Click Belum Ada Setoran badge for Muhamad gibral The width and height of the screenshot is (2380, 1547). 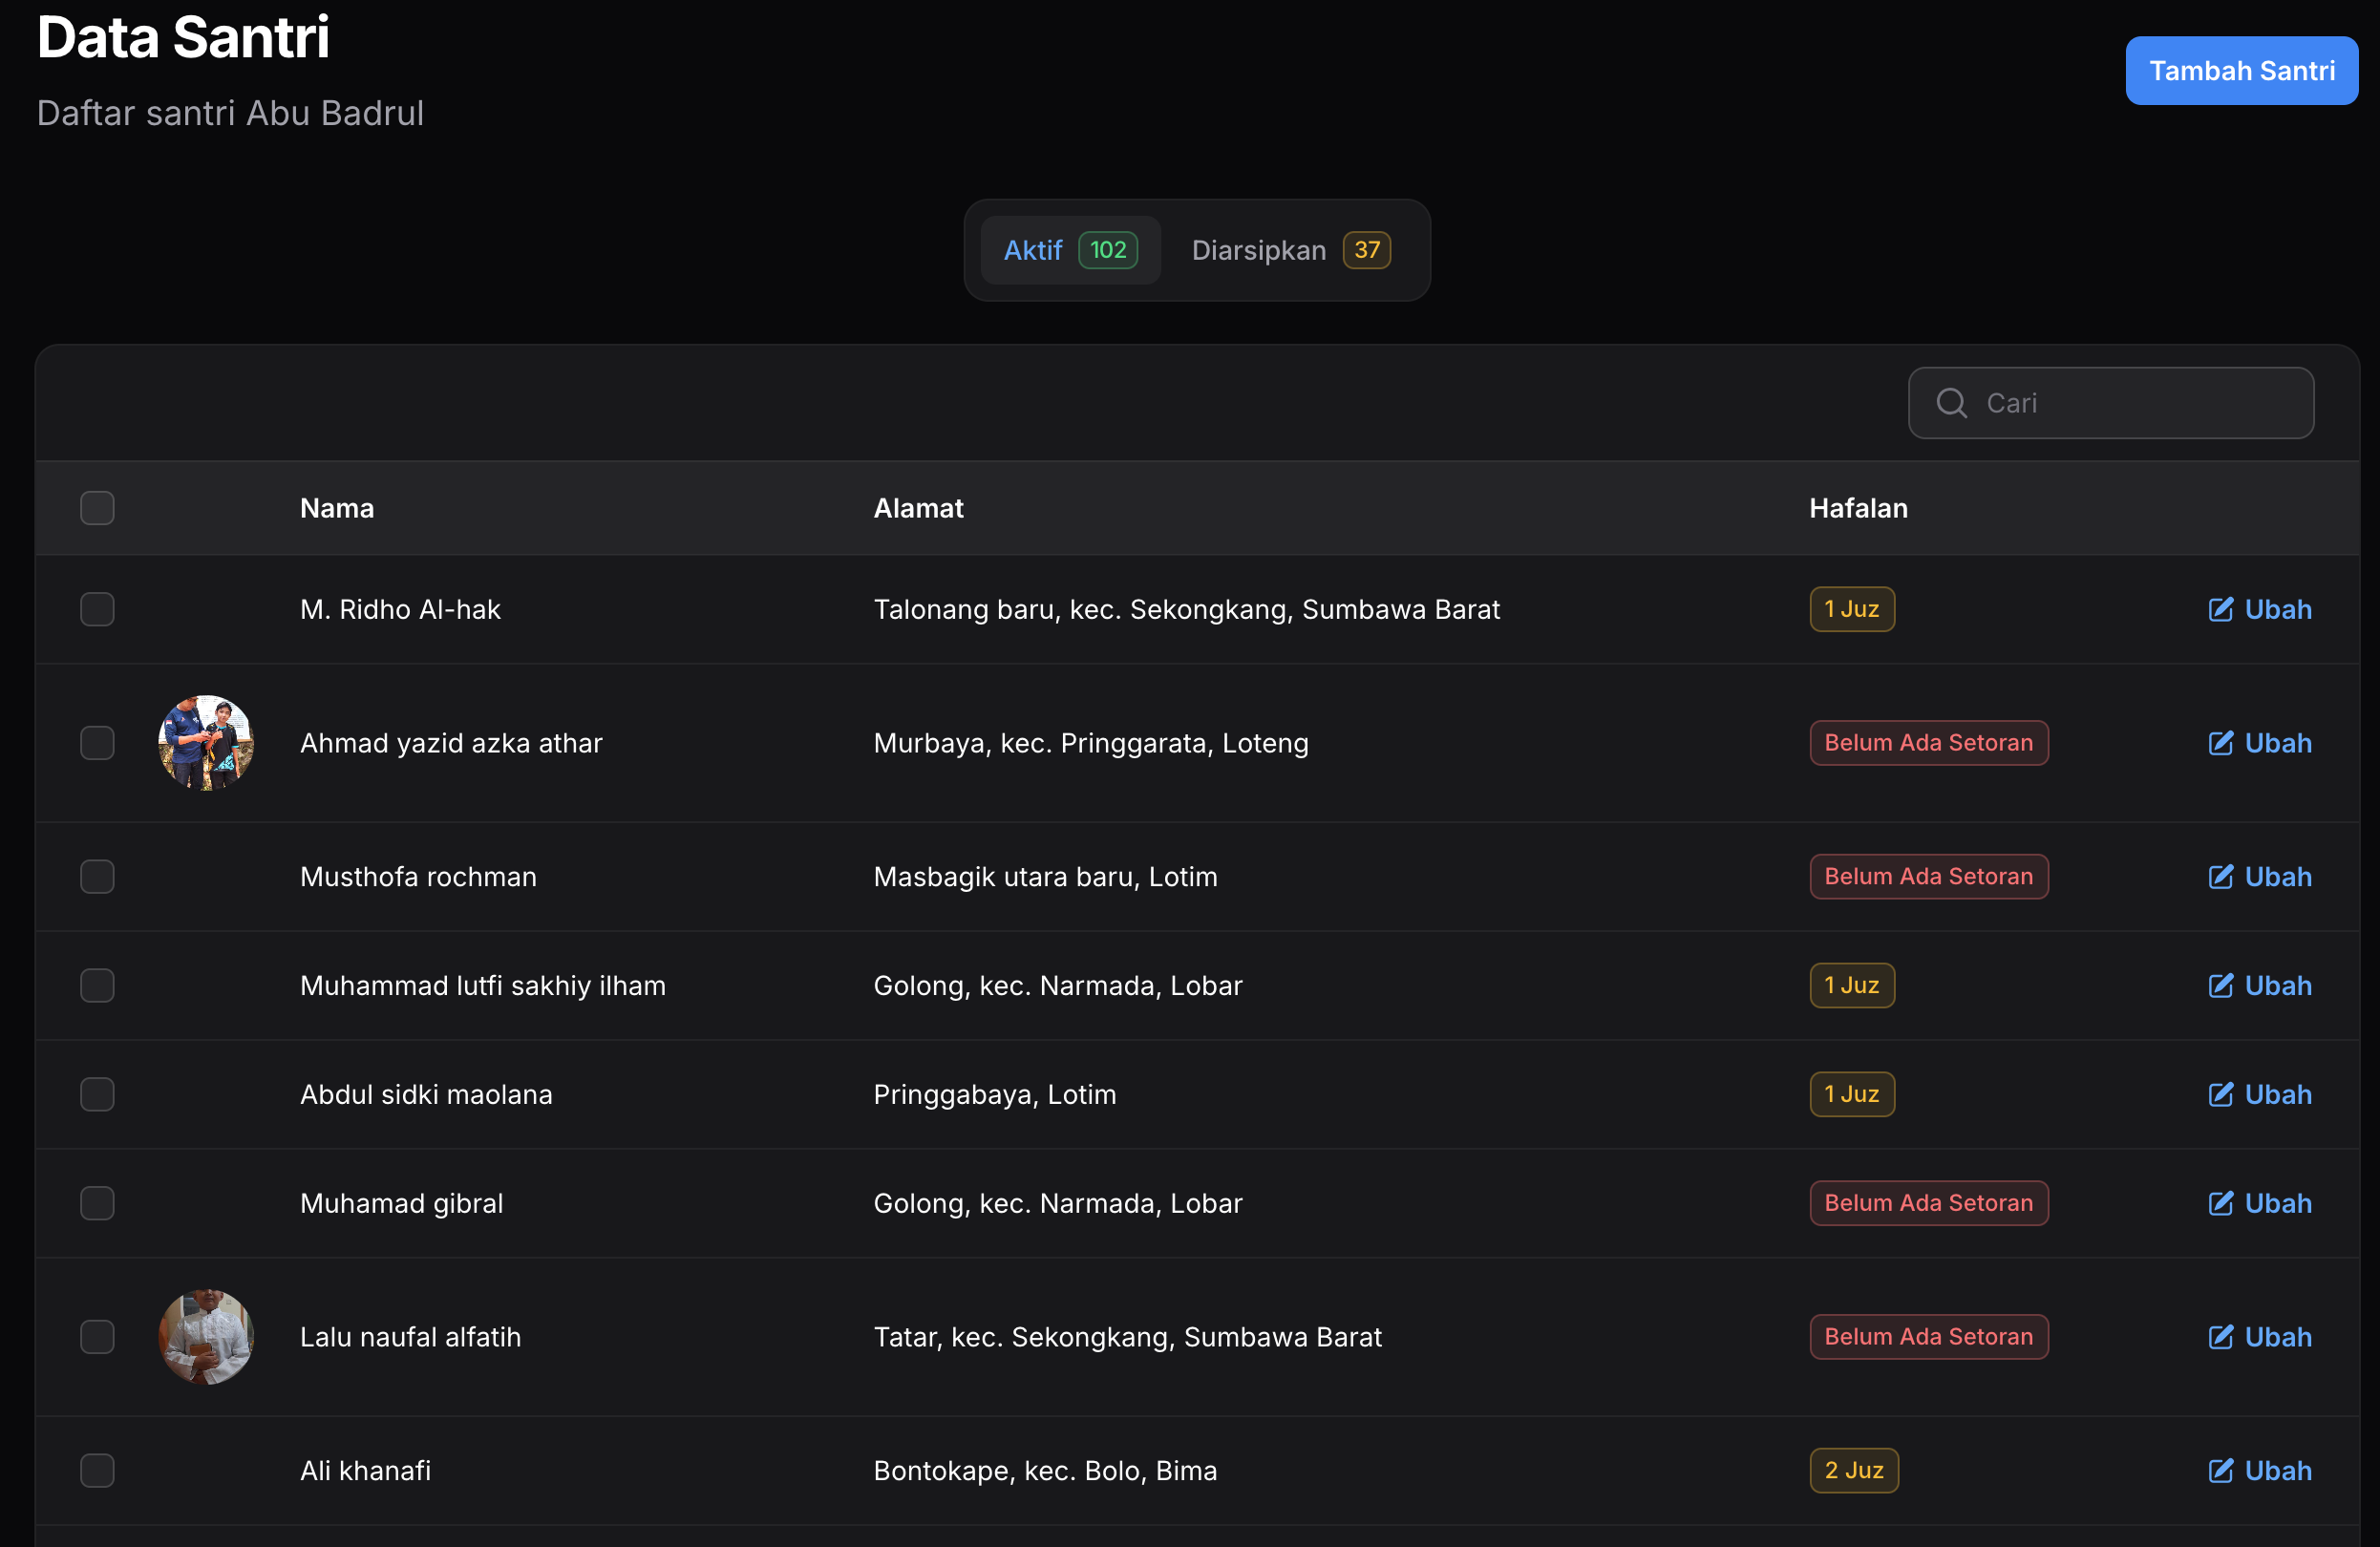(x=1928, y=1203)
